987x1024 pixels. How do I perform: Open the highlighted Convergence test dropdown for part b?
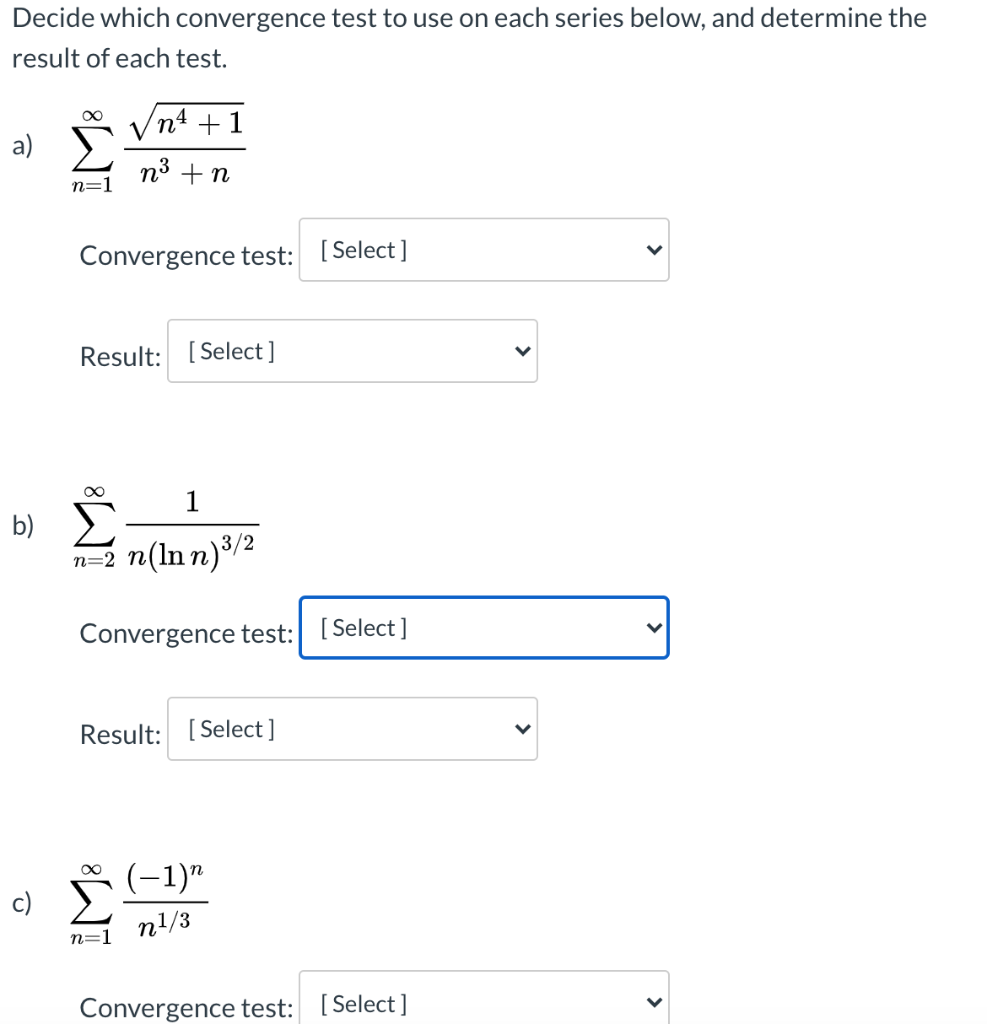pyautogui.click(x=484, y=628)
